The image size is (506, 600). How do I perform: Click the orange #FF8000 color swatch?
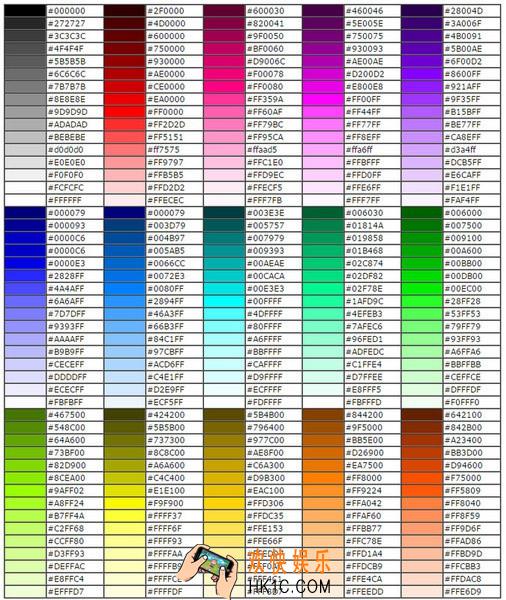click(323, 478)
